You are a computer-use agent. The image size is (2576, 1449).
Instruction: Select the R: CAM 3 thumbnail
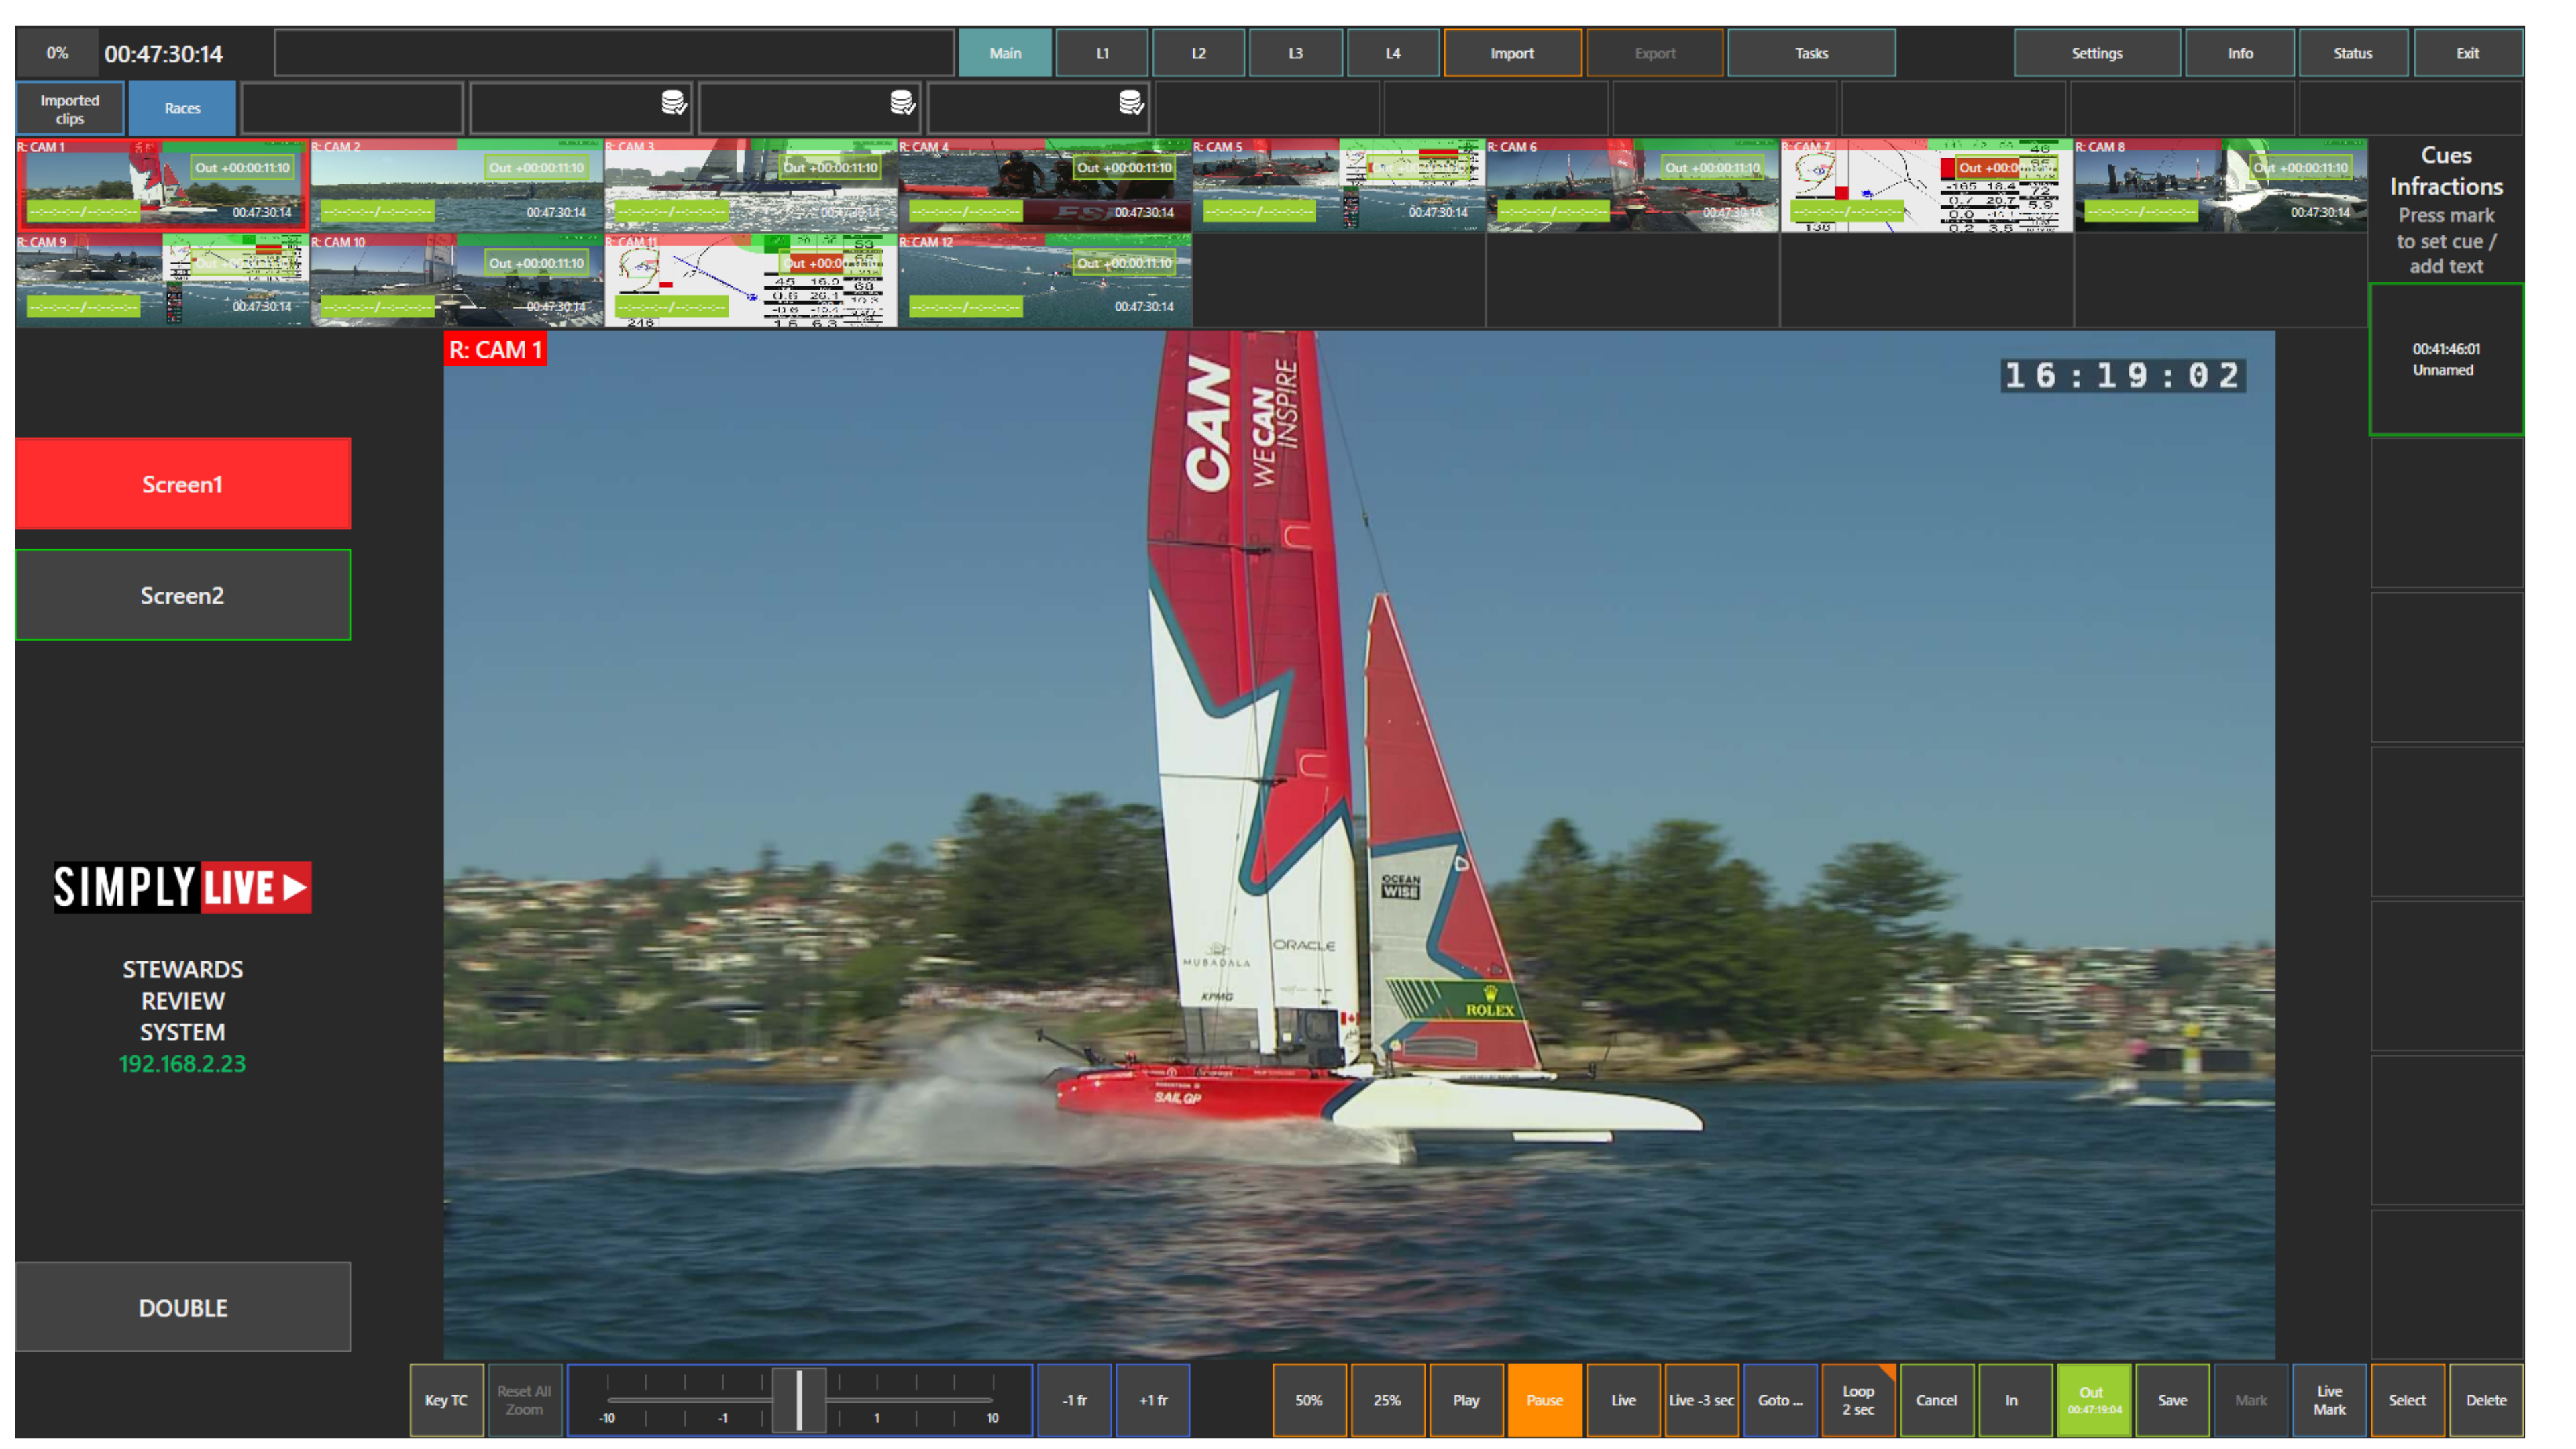pyautogui.click(x=750, y=185)
